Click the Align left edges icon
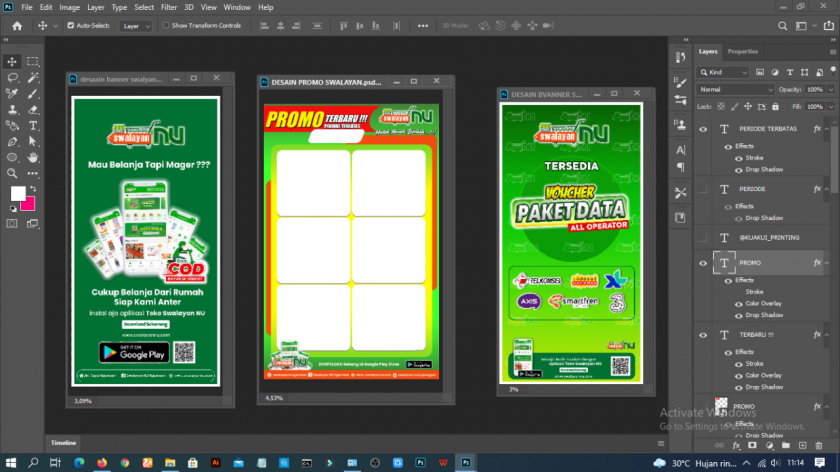 tap(264, 26)
